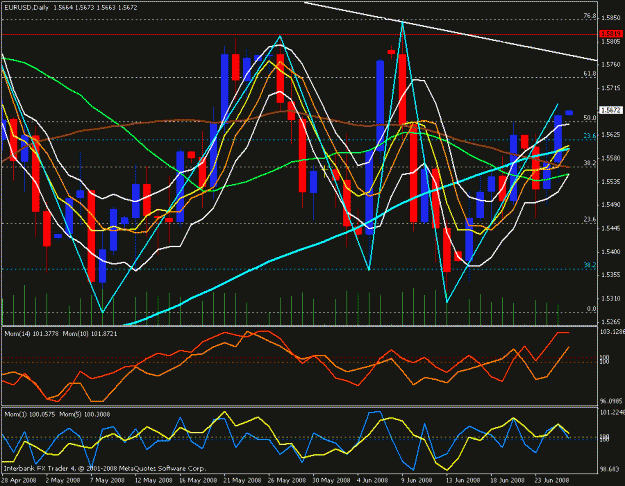The width and height of the screenshot is (625, 486).
Task: Click the 96.0985 momentum scale value
Action: (612, 401)
